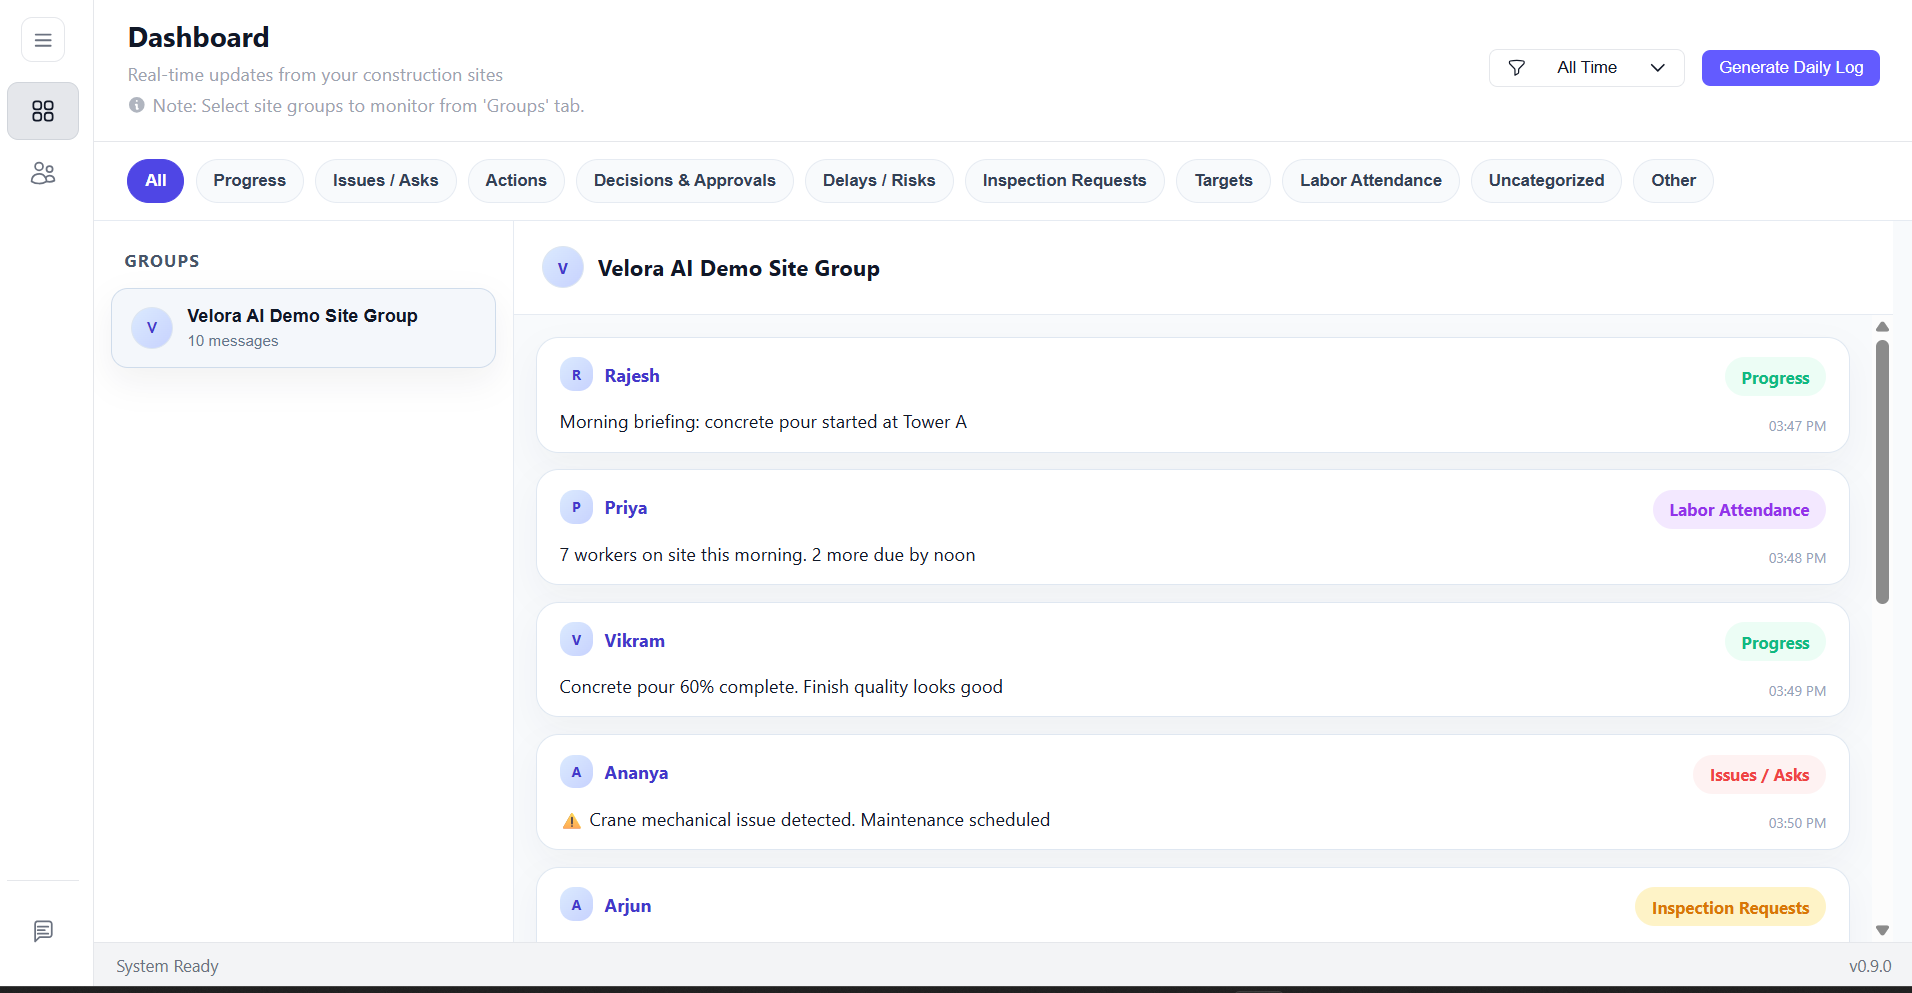Click the V avatar in group header
This screenshot has height=993, width=1912.
[x=563, y=268]
